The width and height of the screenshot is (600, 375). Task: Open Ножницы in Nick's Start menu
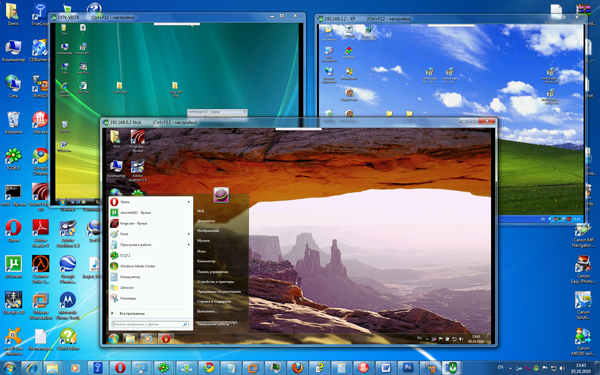tap(149, 298)
